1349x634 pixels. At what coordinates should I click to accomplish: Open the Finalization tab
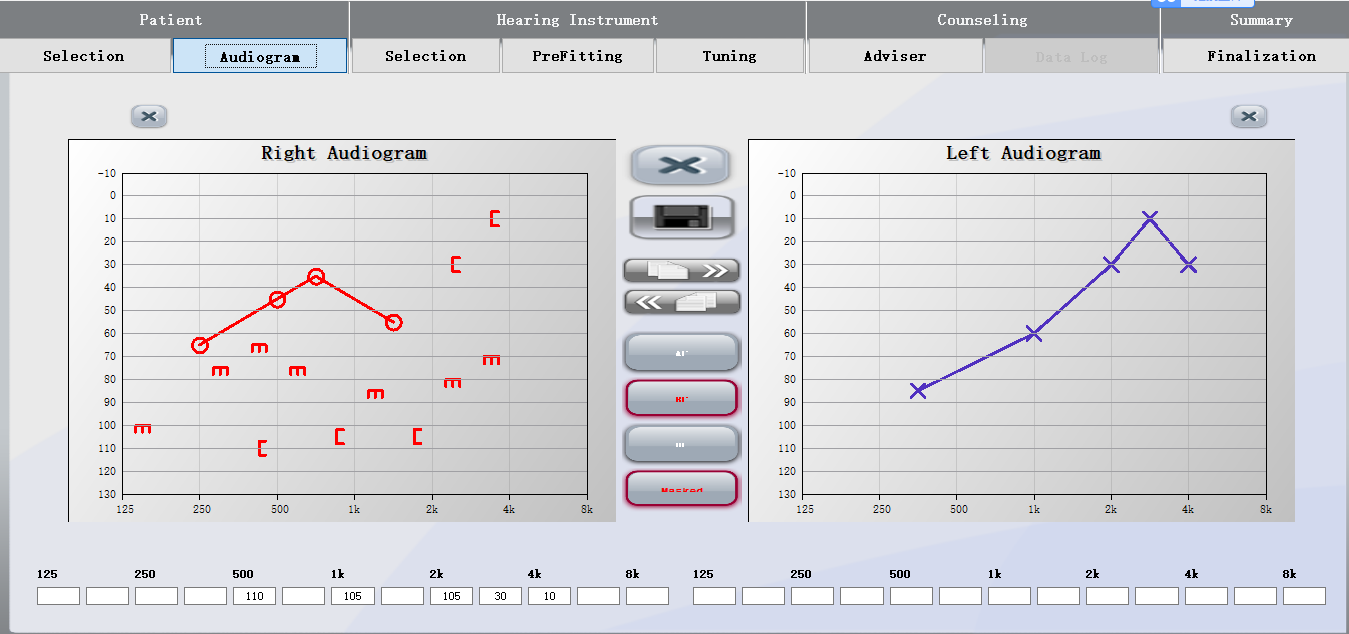pyautogui.click(x=1260, y=56)
